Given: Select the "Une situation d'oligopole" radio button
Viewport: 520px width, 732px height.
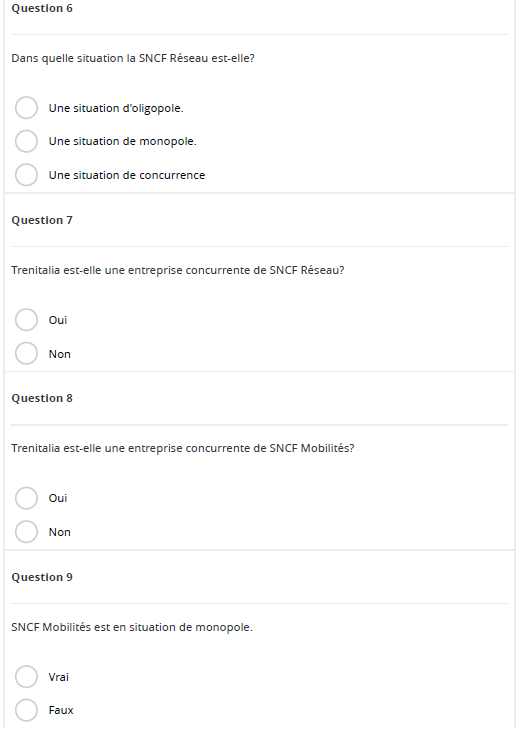Looking at the screenshot, I should click(x=26, y=108).
